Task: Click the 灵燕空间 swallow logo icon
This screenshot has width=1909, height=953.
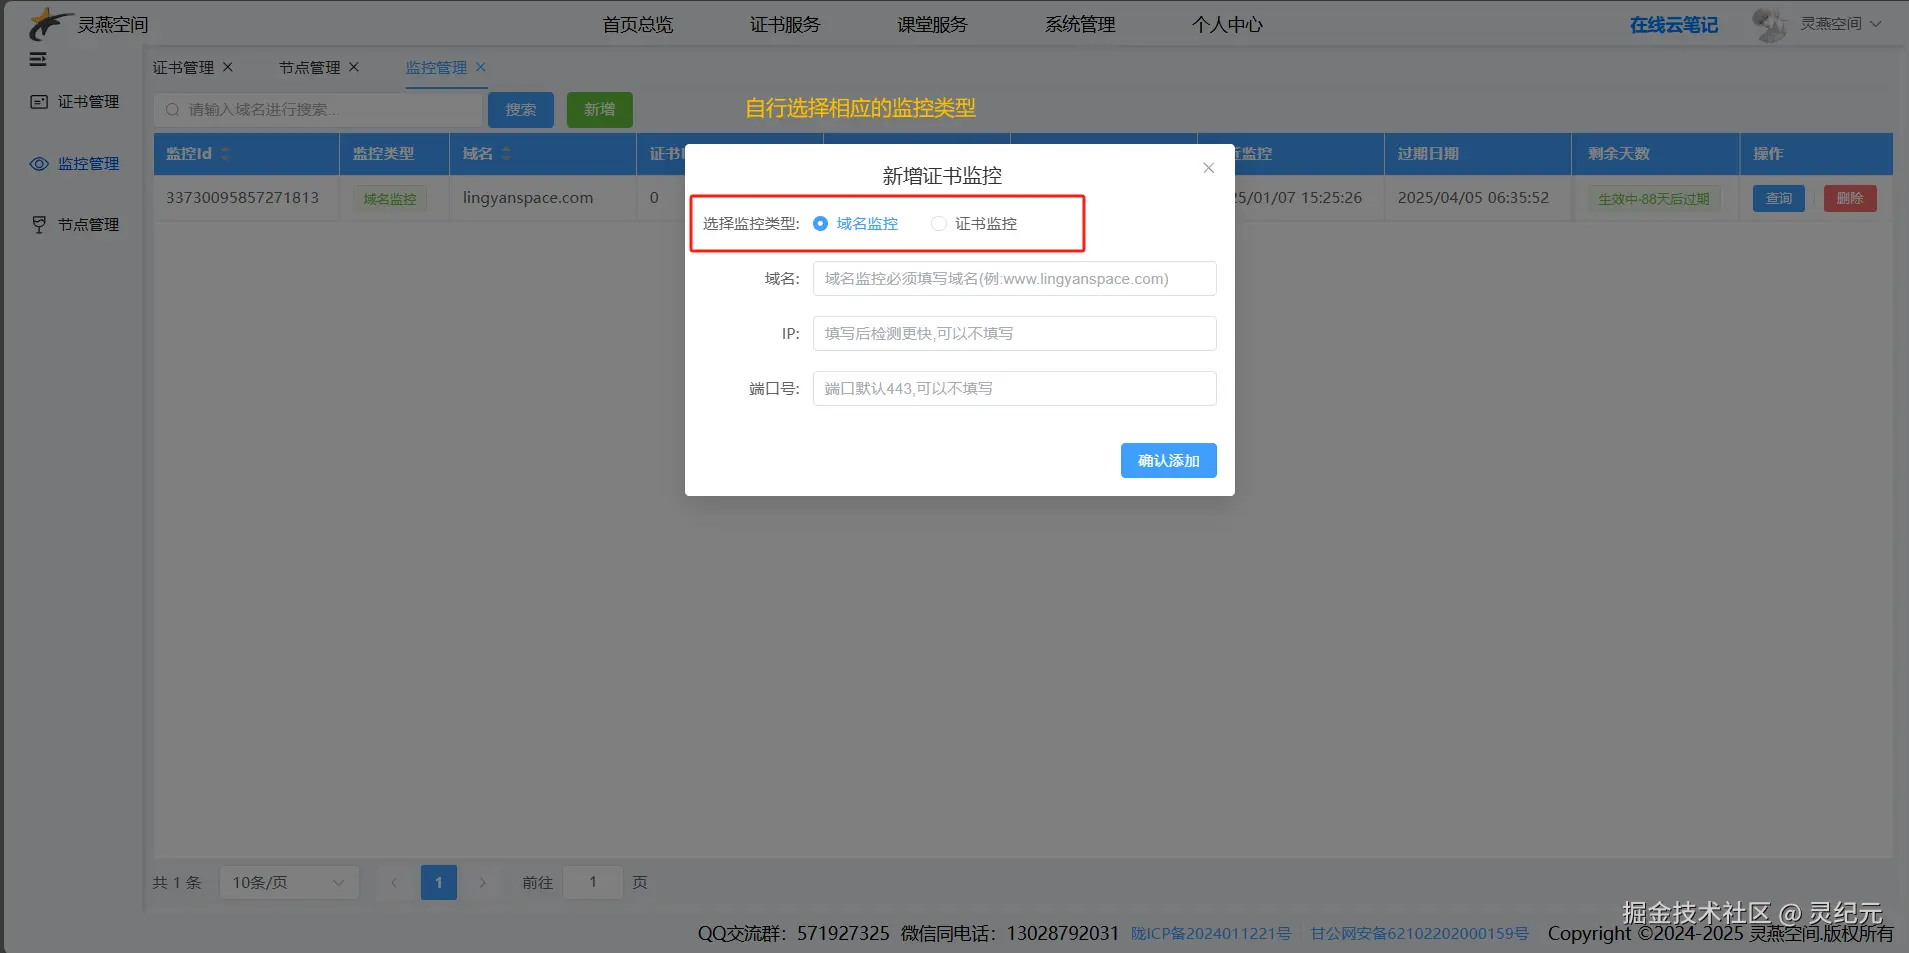Action: click(x=50, y=23)
